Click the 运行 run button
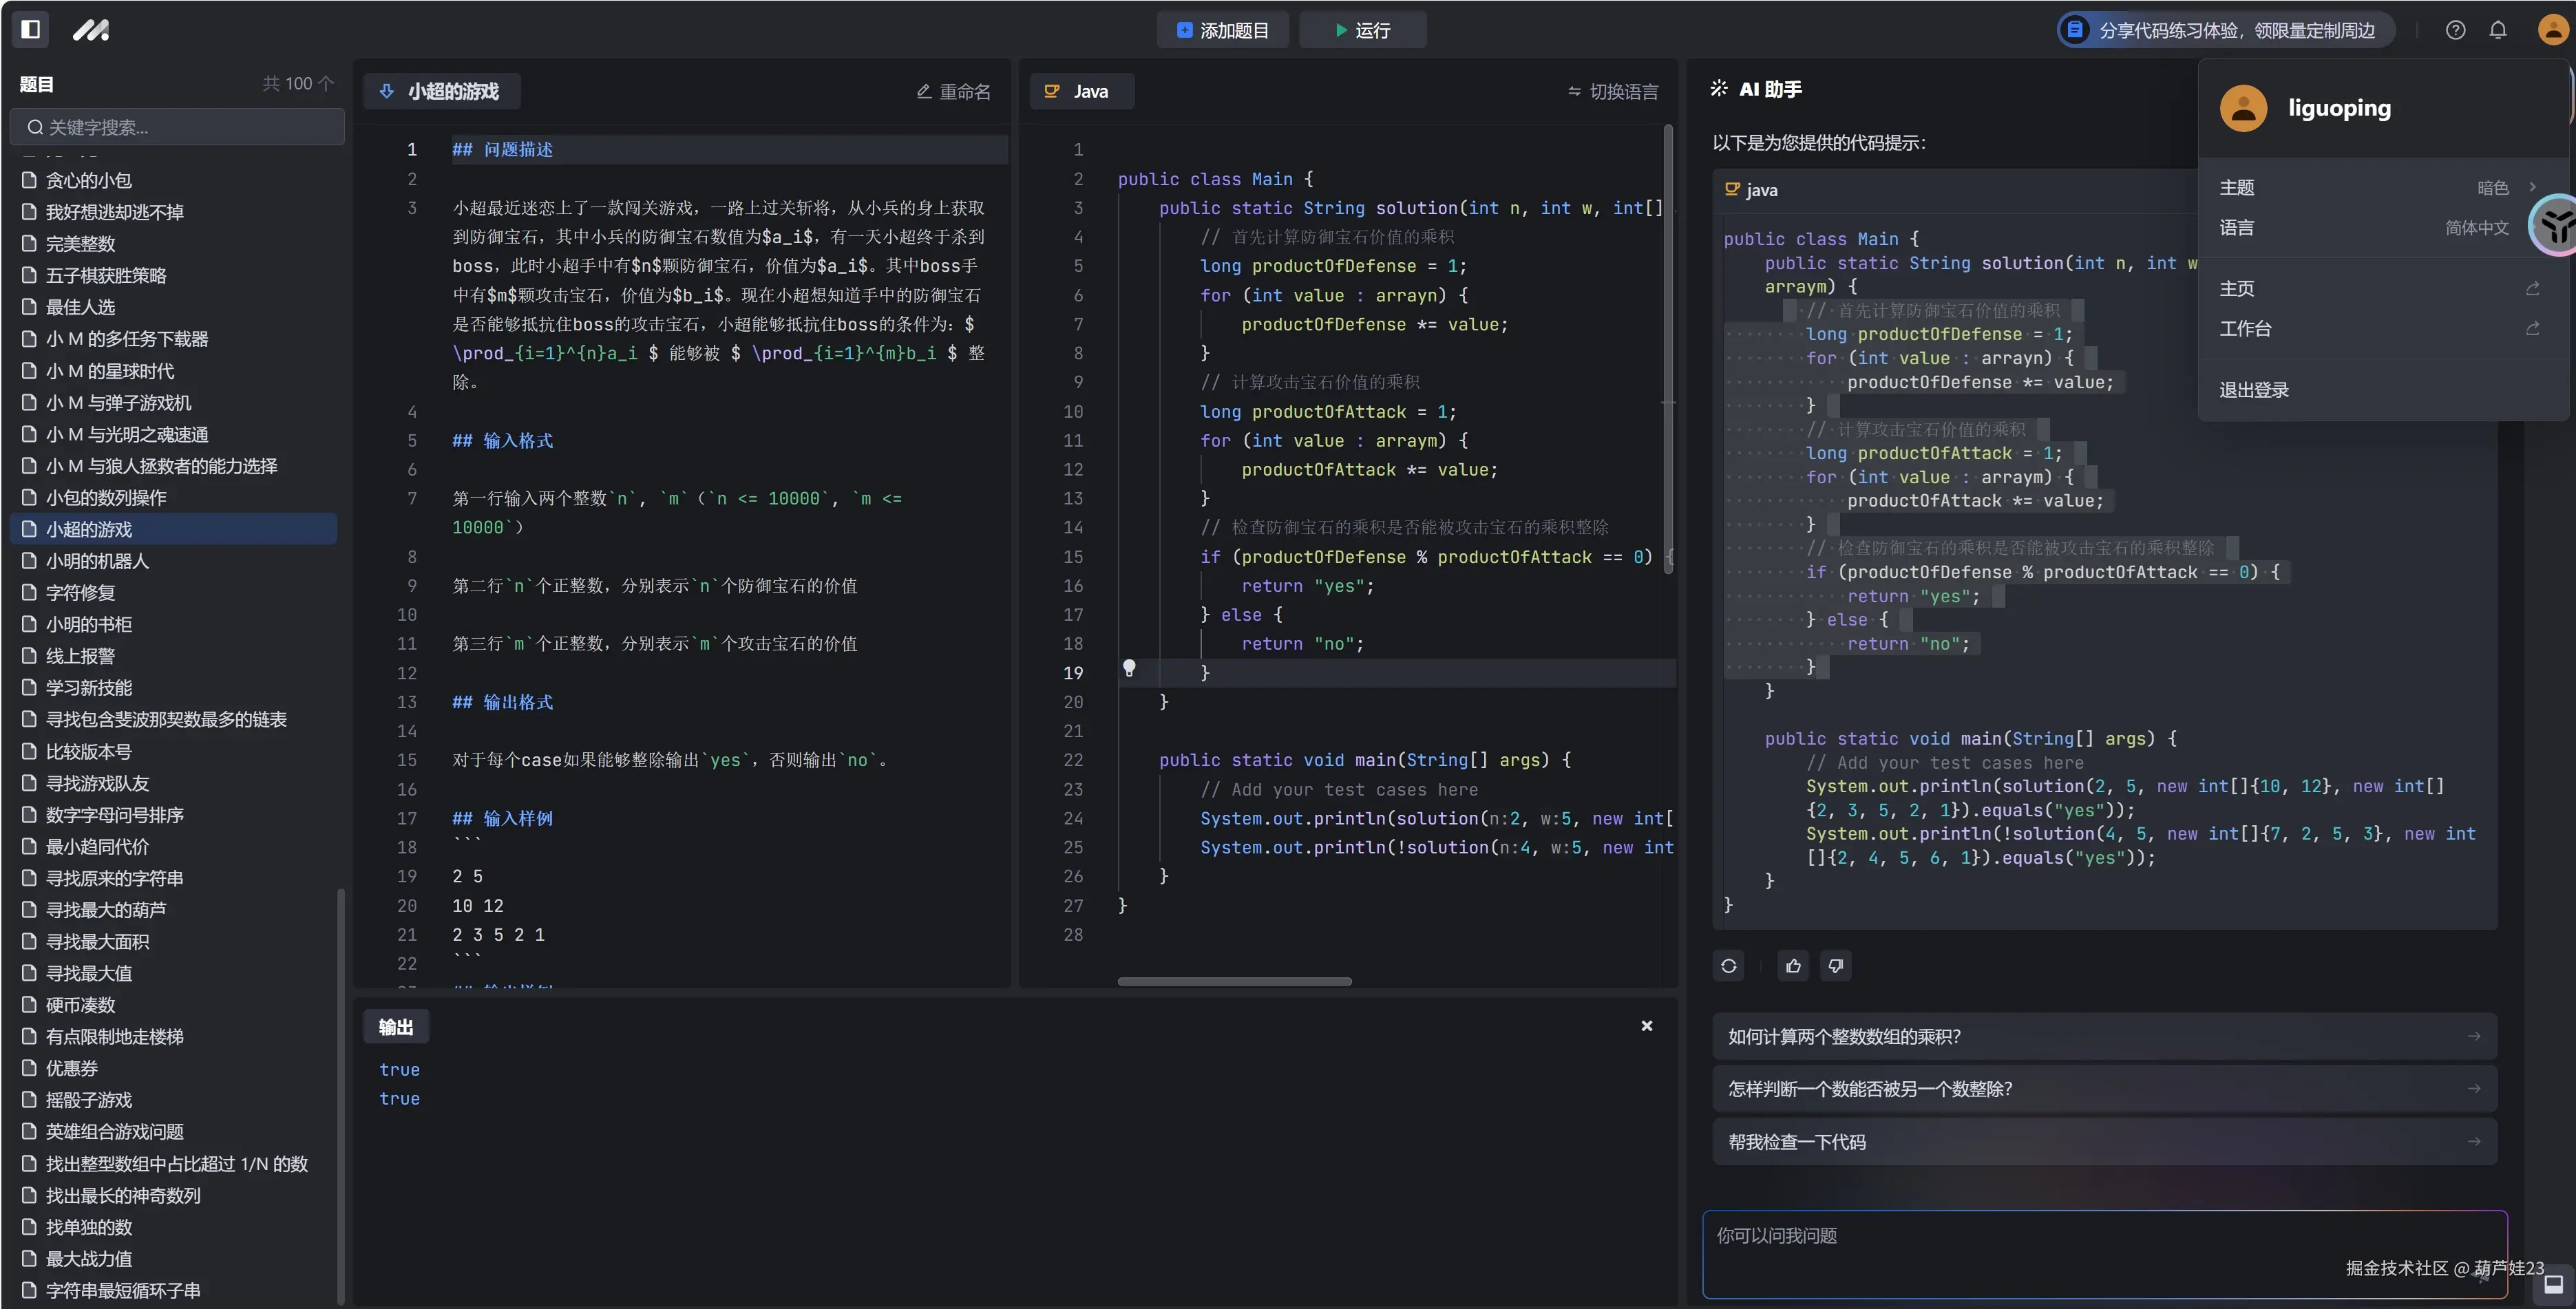 pos(1362,30)
